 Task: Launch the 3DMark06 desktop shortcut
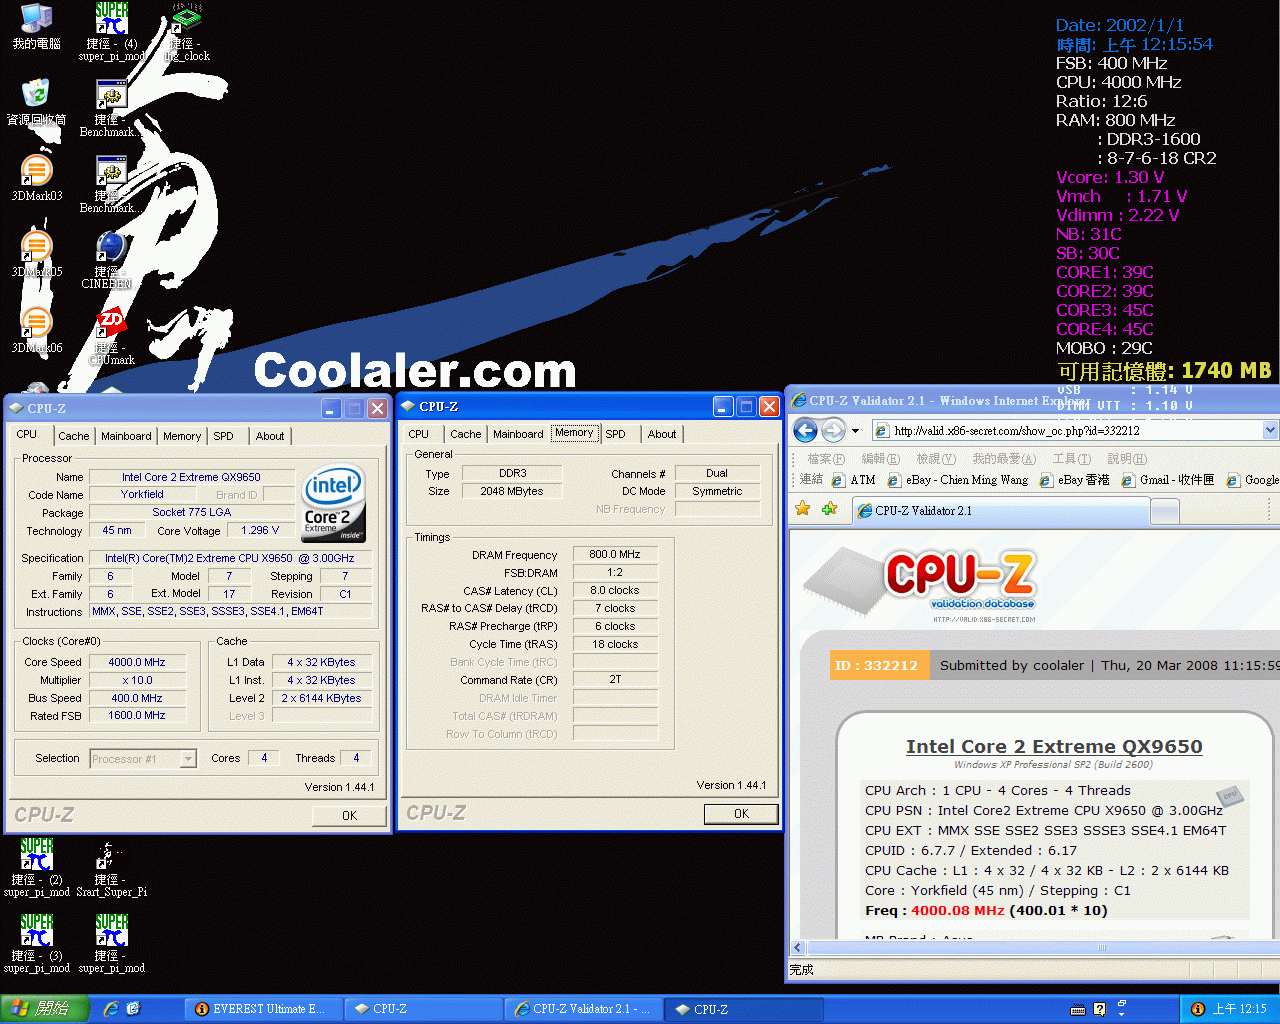pos(36,330)
